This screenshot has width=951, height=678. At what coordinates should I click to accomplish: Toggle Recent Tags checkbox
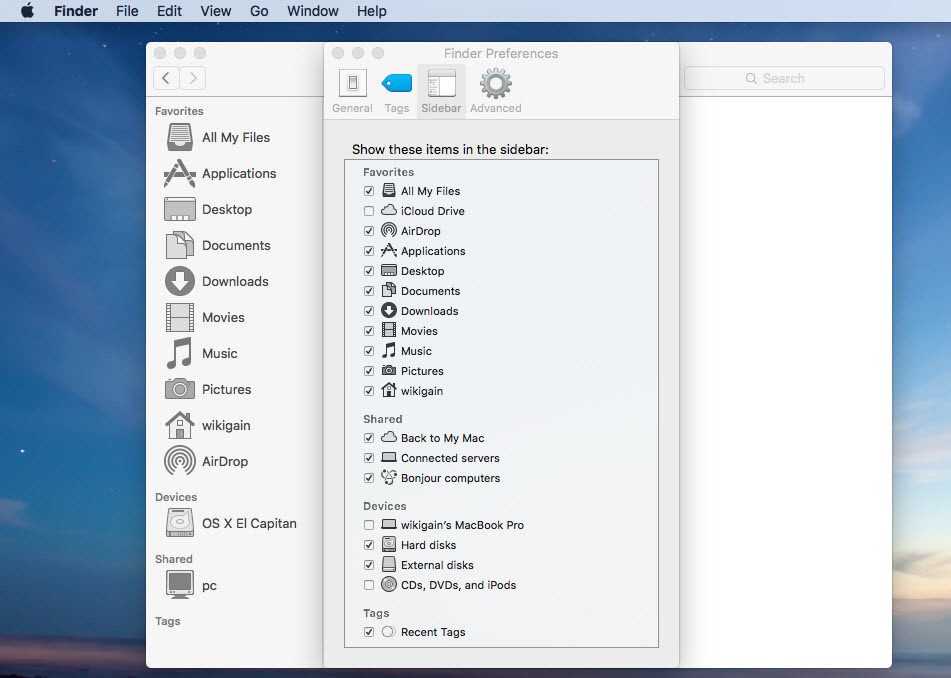pos(369,632)
